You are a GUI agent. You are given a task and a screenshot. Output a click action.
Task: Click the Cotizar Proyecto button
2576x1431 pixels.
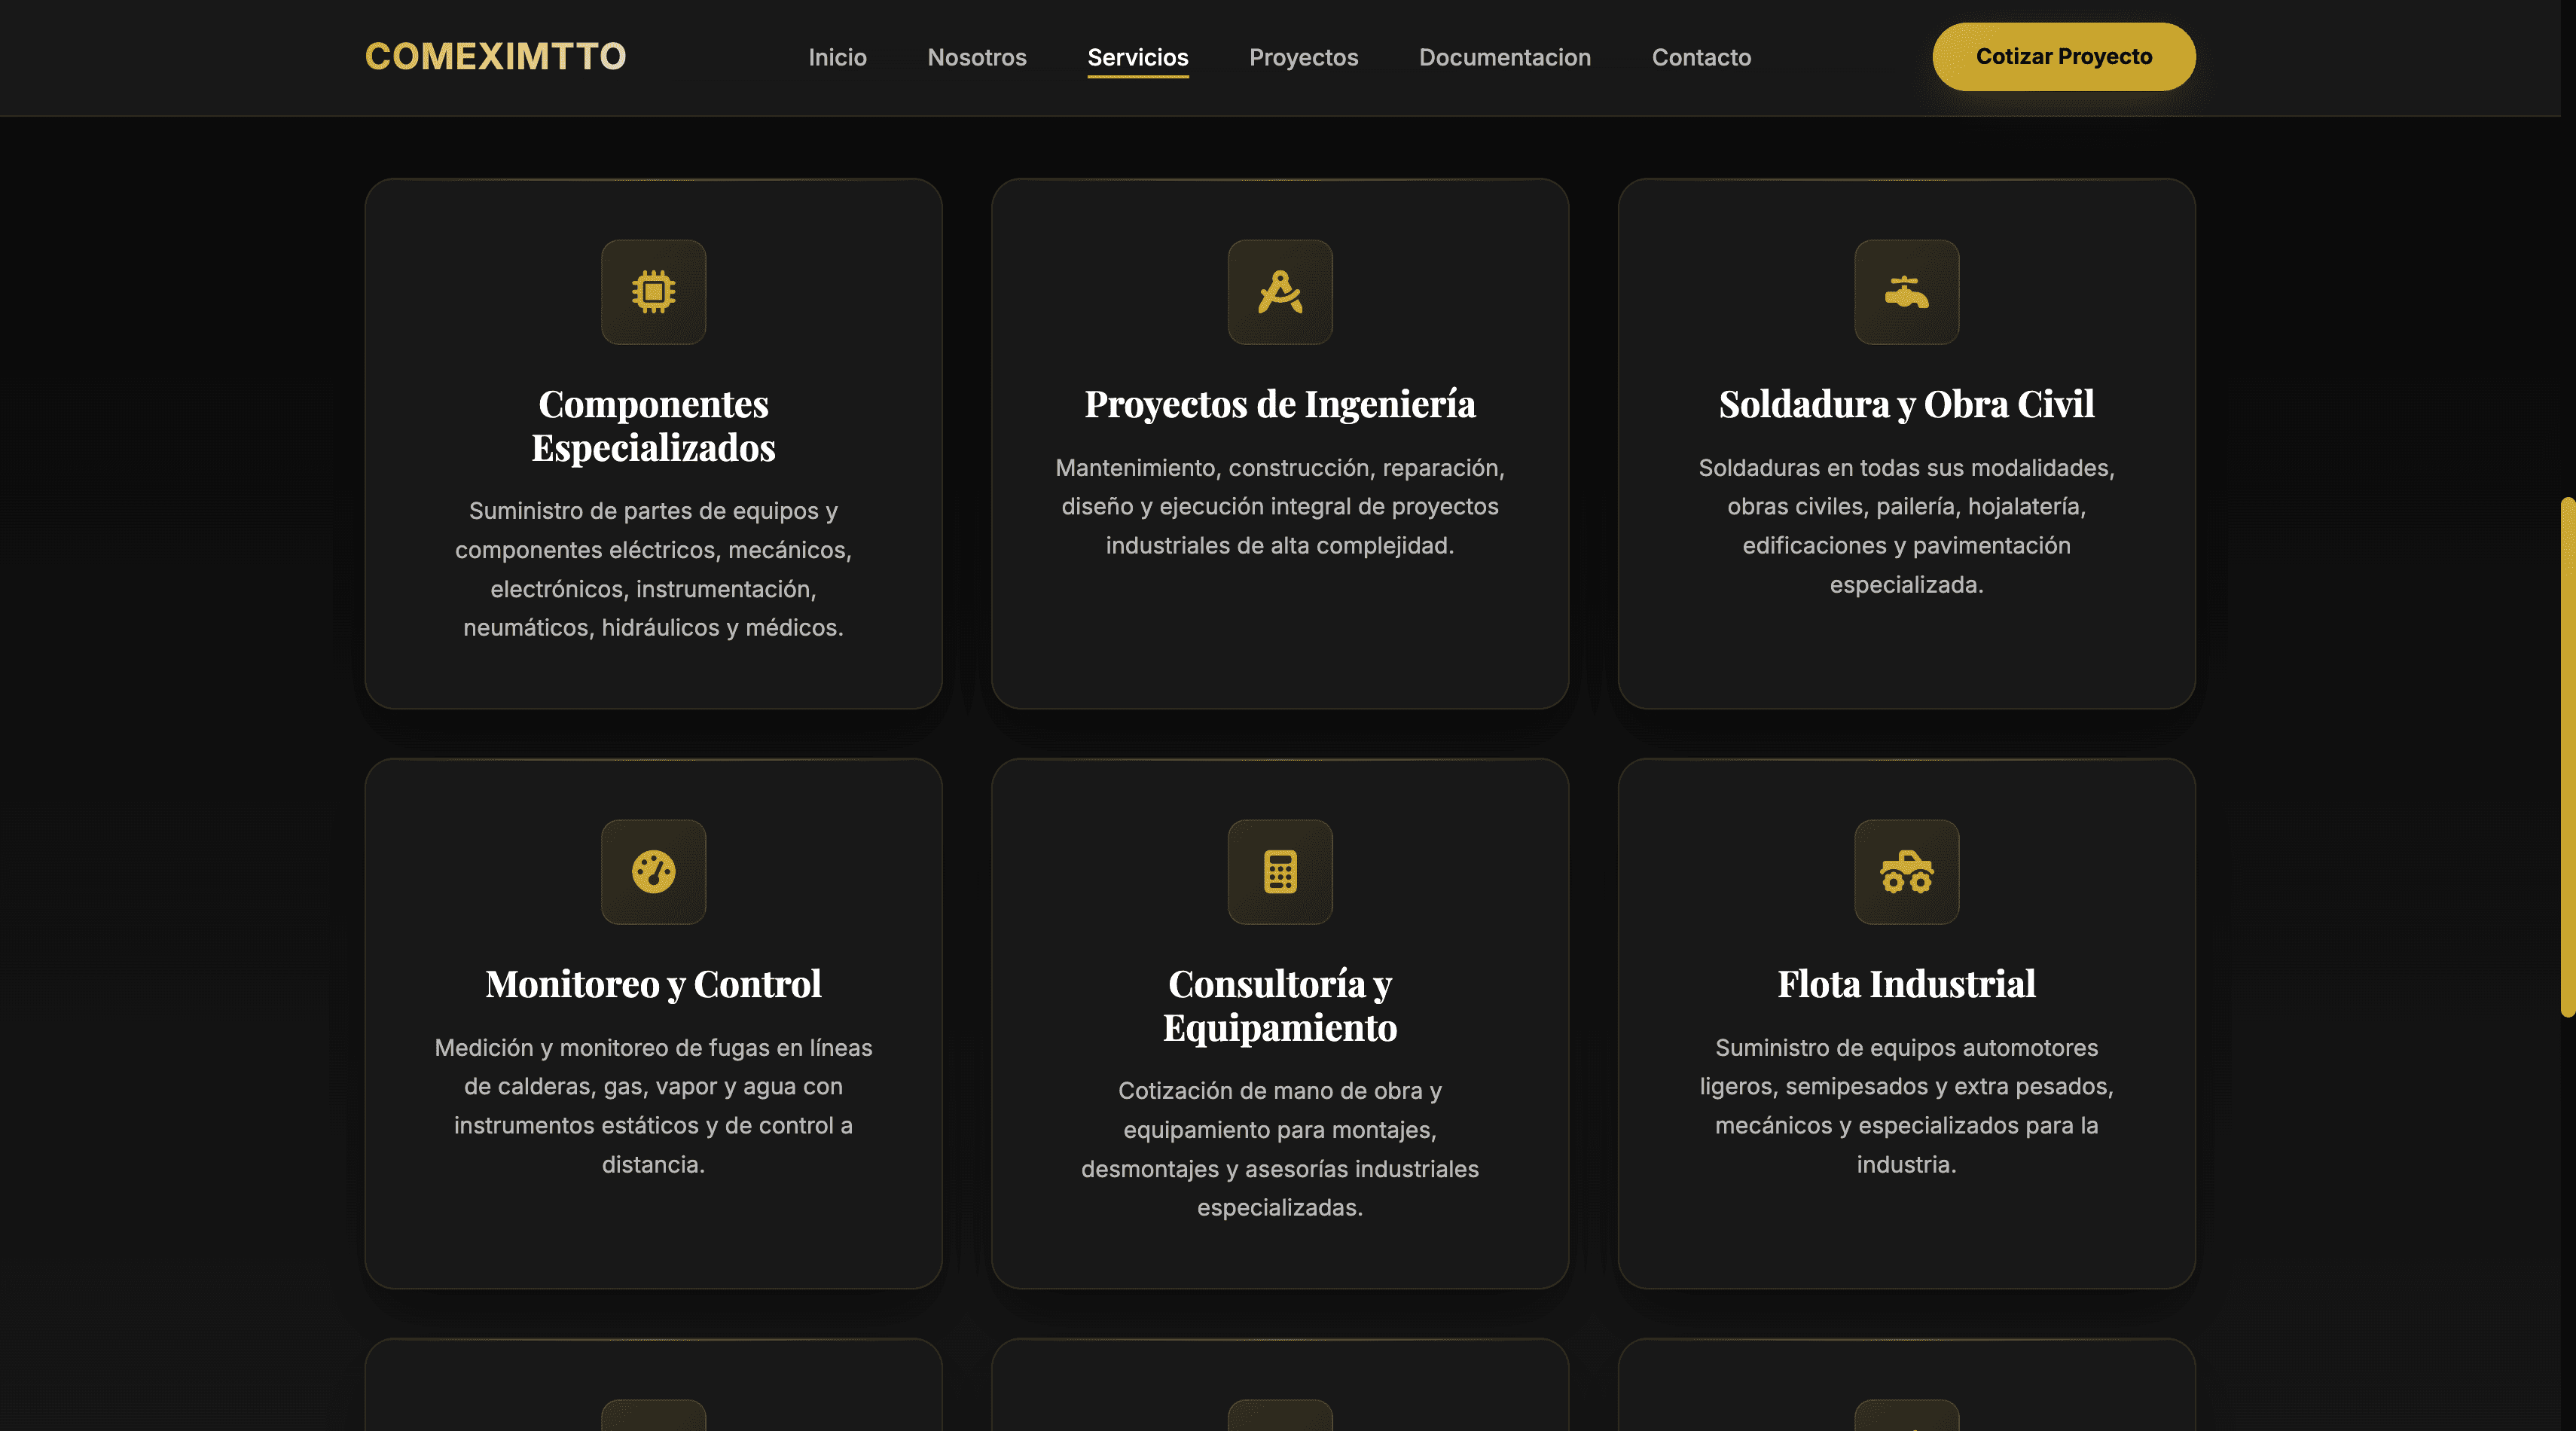pos(2063,57)
